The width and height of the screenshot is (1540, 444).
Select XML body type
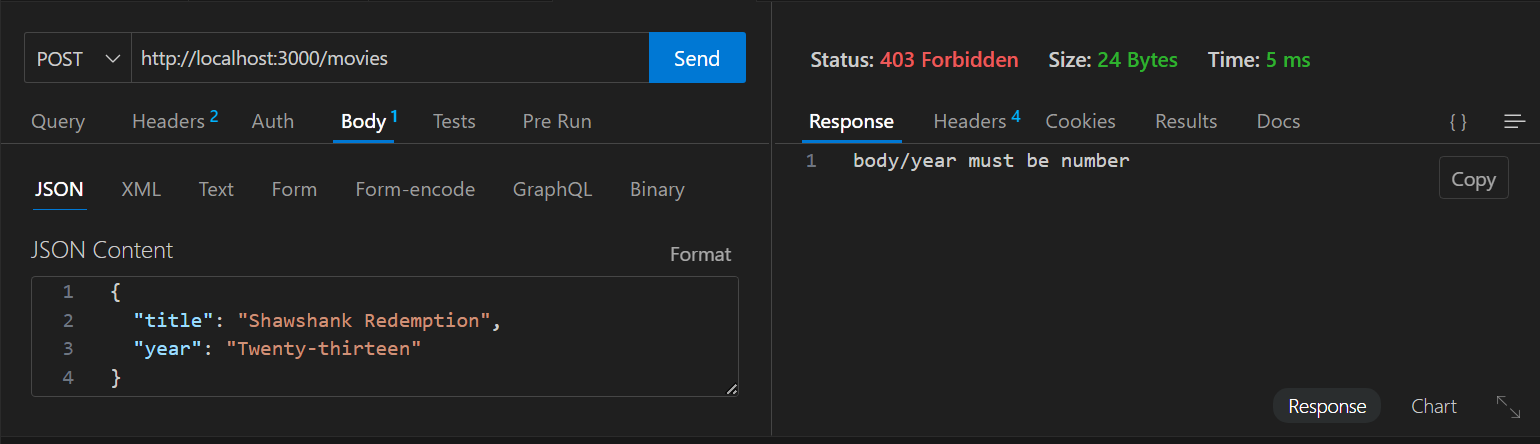pyautogui.click(x=141, y=189)
